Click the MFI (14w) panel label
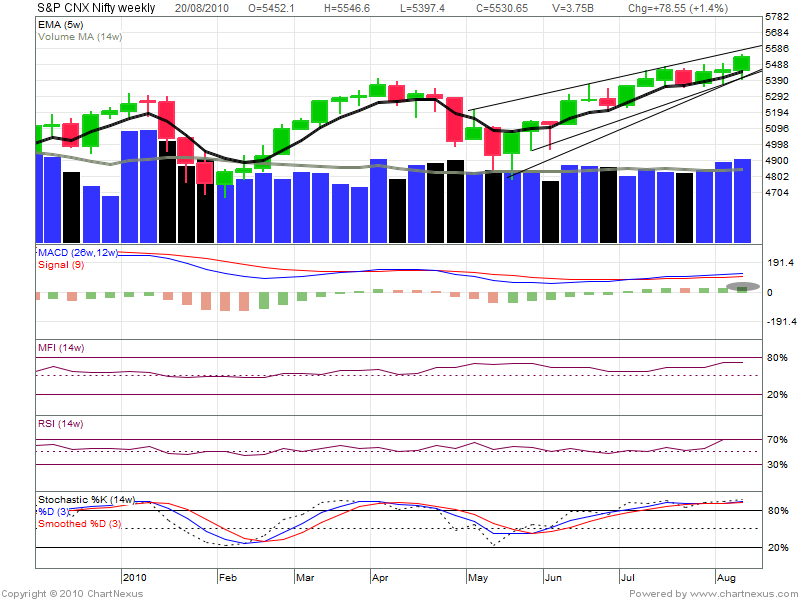This screenshot has width=800, height=600. point(61,346)
